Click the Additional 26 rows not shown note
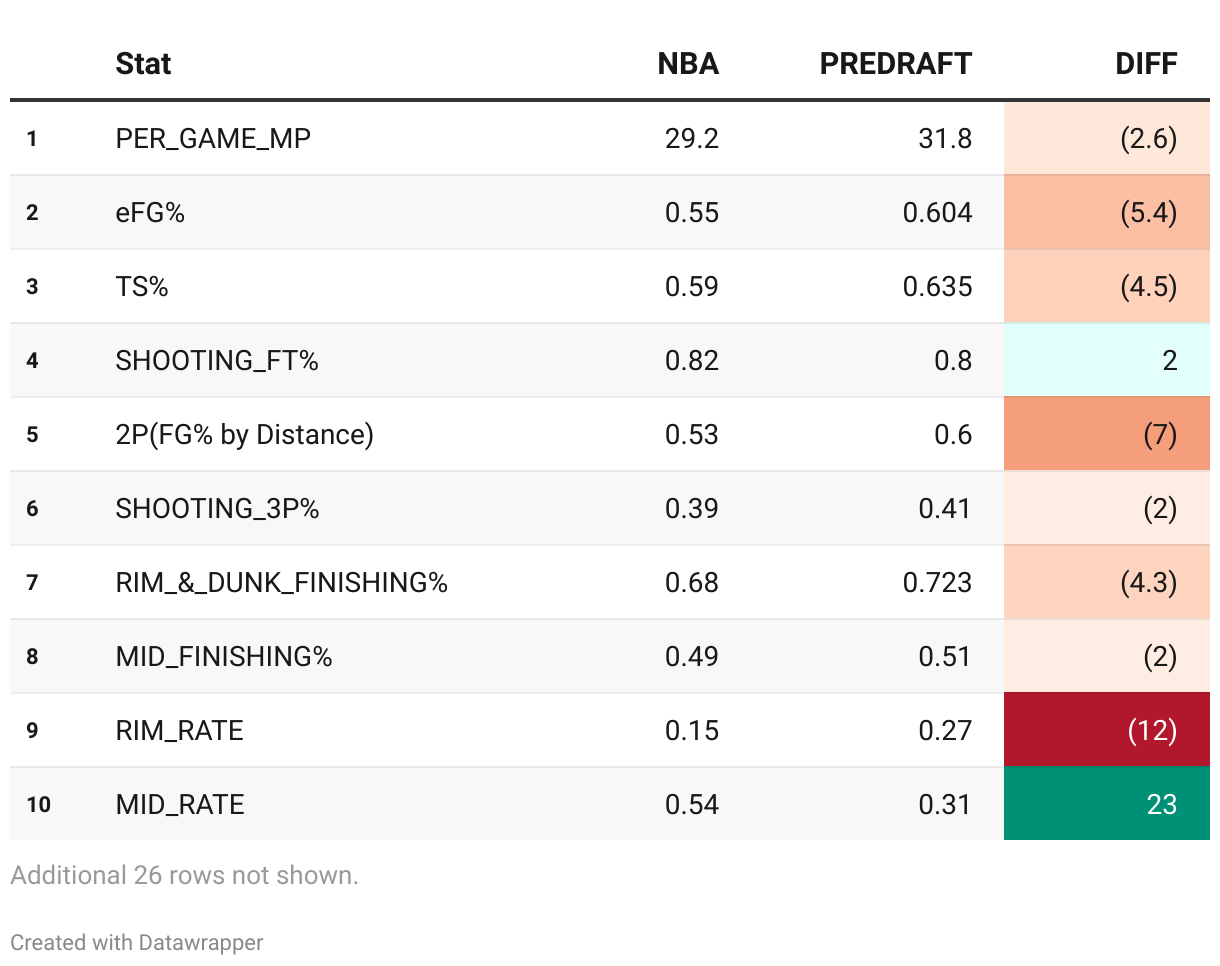This screenshot has width=1220, height=966. (184, 876)
